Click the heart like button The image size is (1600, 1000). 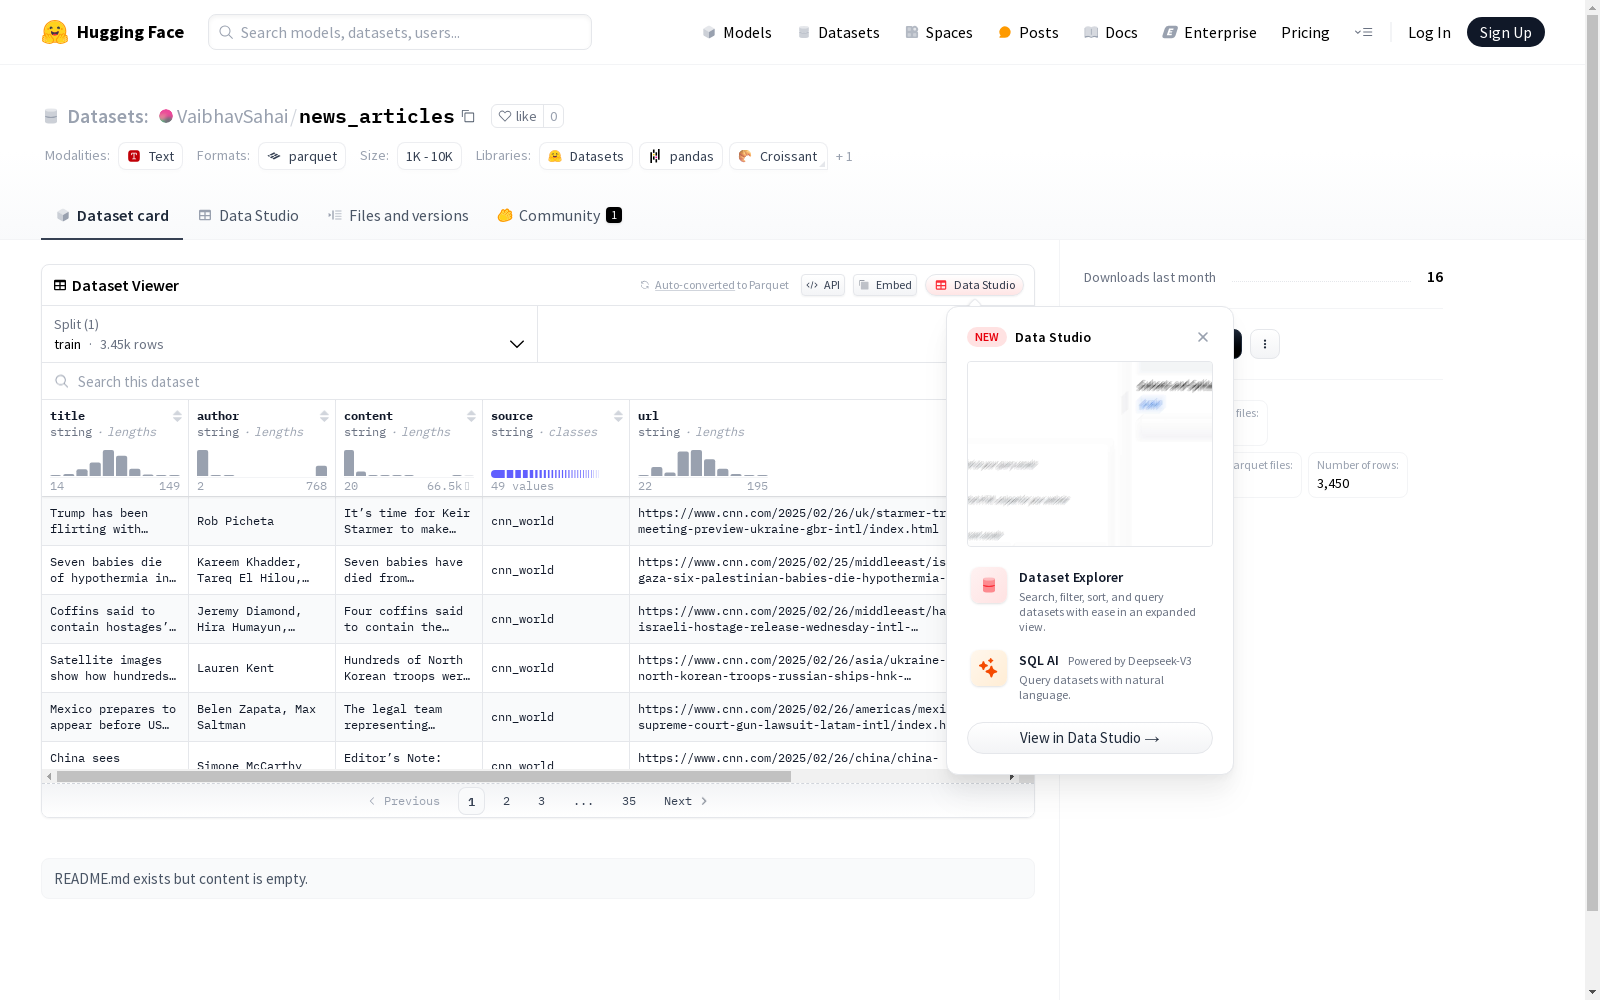point(517,116)
